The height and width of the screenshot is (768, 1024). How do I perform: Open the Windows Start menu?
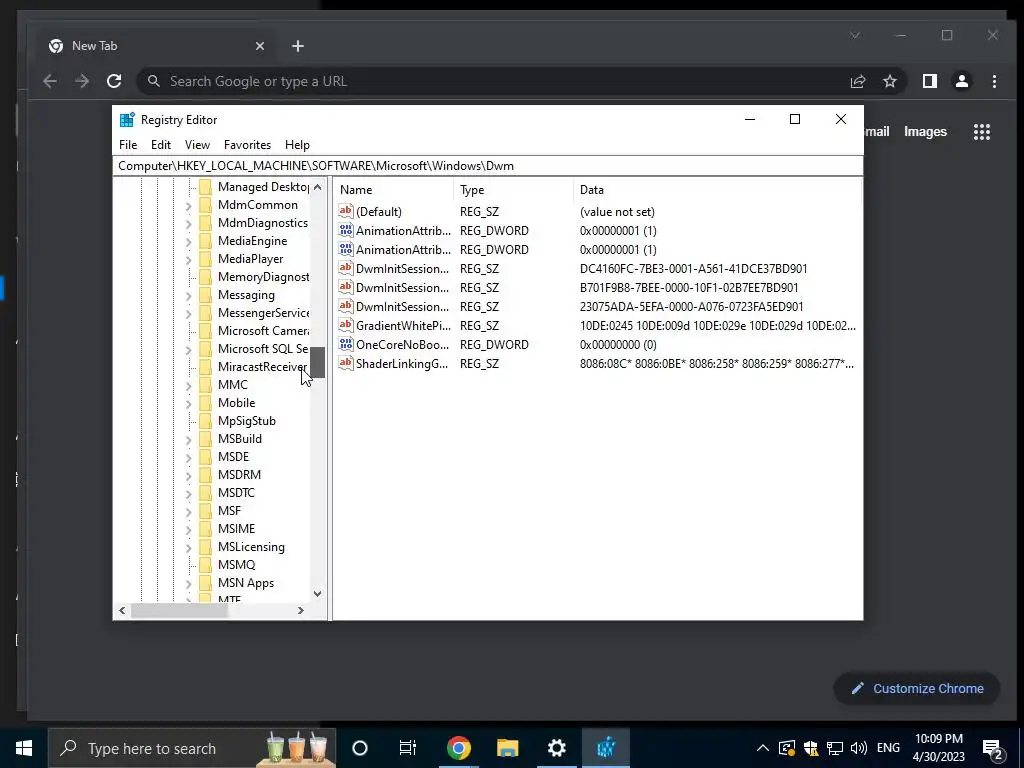[24, 748]
